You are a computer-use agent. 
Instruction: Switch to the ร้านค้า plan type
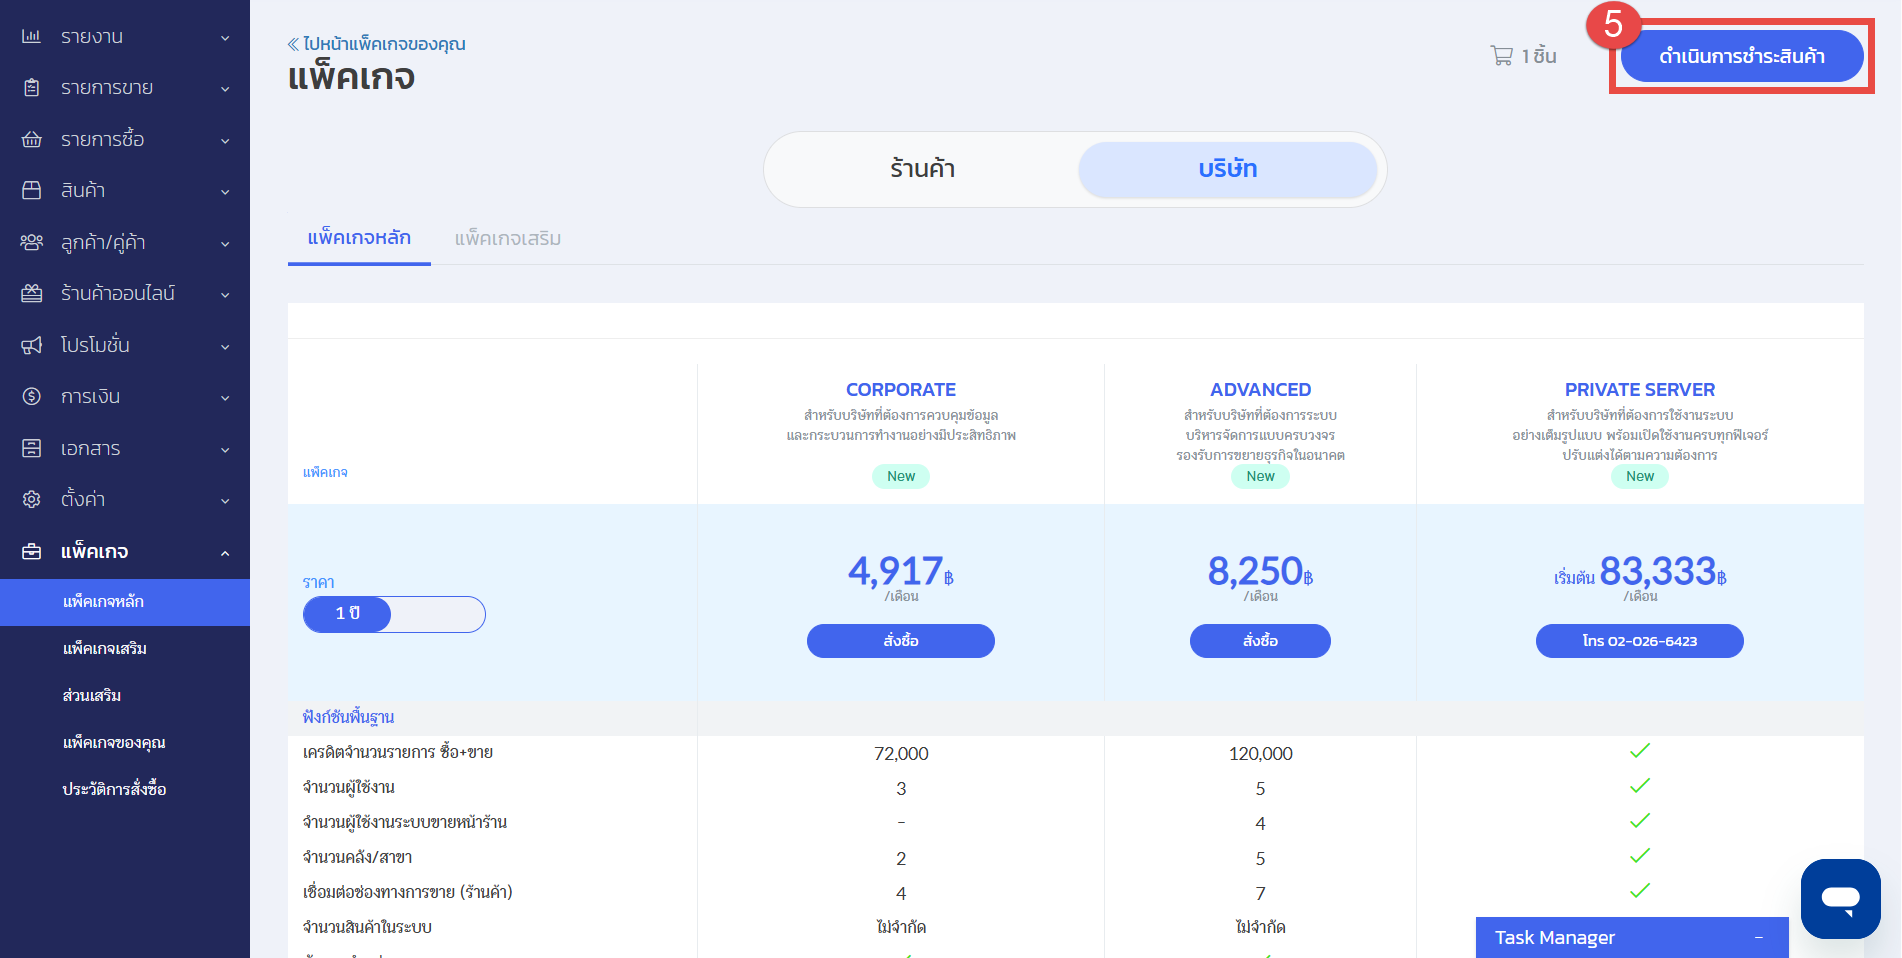[922, 169]
